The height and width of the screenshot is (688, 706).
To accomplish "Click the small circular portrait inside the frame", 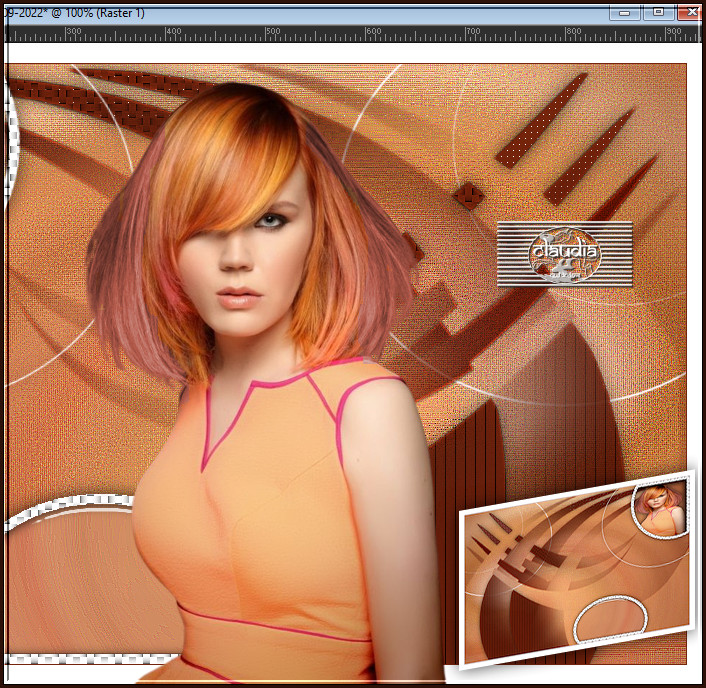I will (x=660, y=510).
